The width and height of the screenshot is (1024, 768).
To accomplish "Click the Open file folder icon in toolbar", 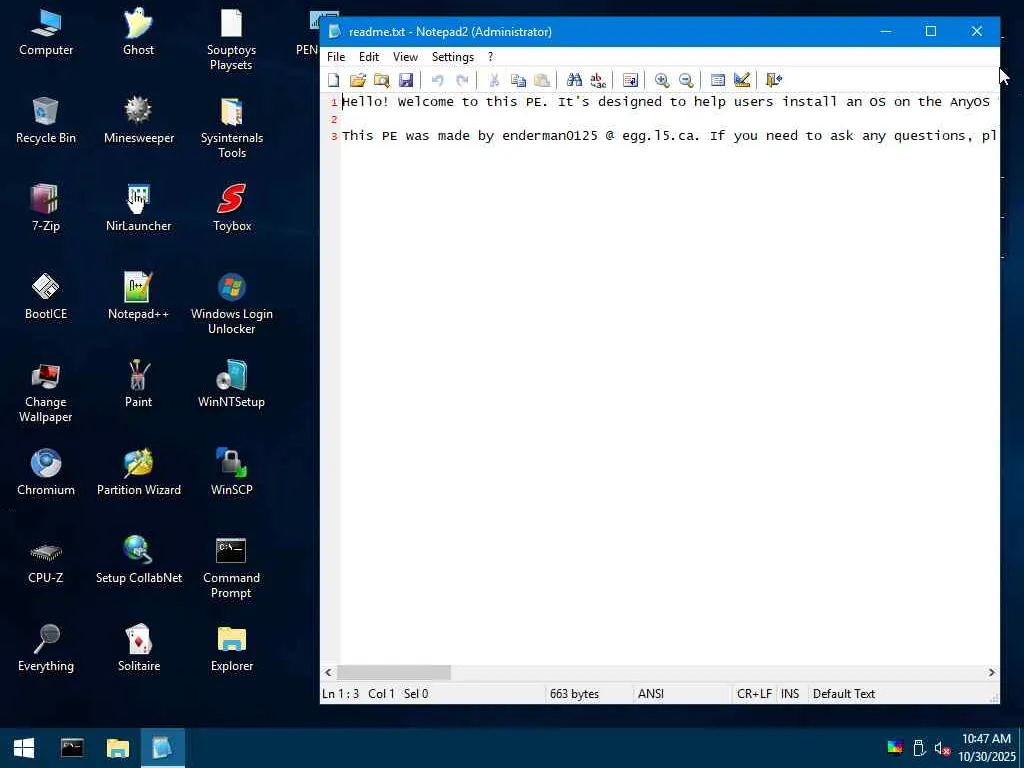I will point(358,80).
